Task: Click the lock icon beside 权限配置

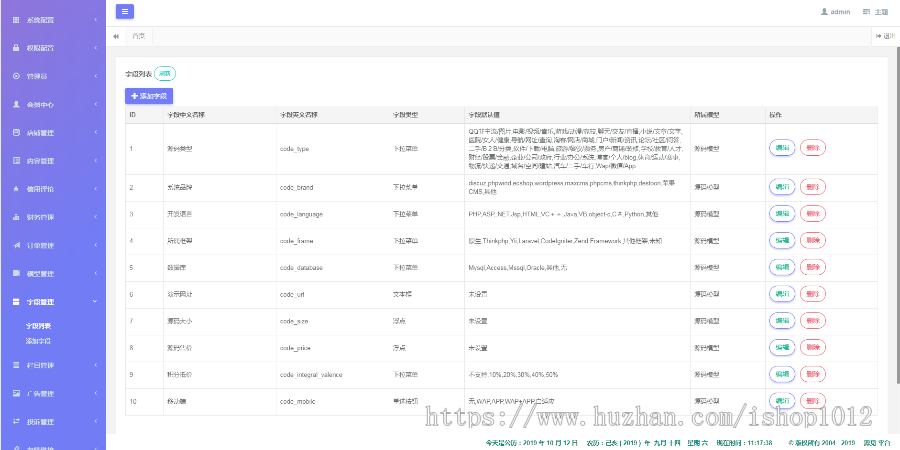Action: click(x=17, y=48)
